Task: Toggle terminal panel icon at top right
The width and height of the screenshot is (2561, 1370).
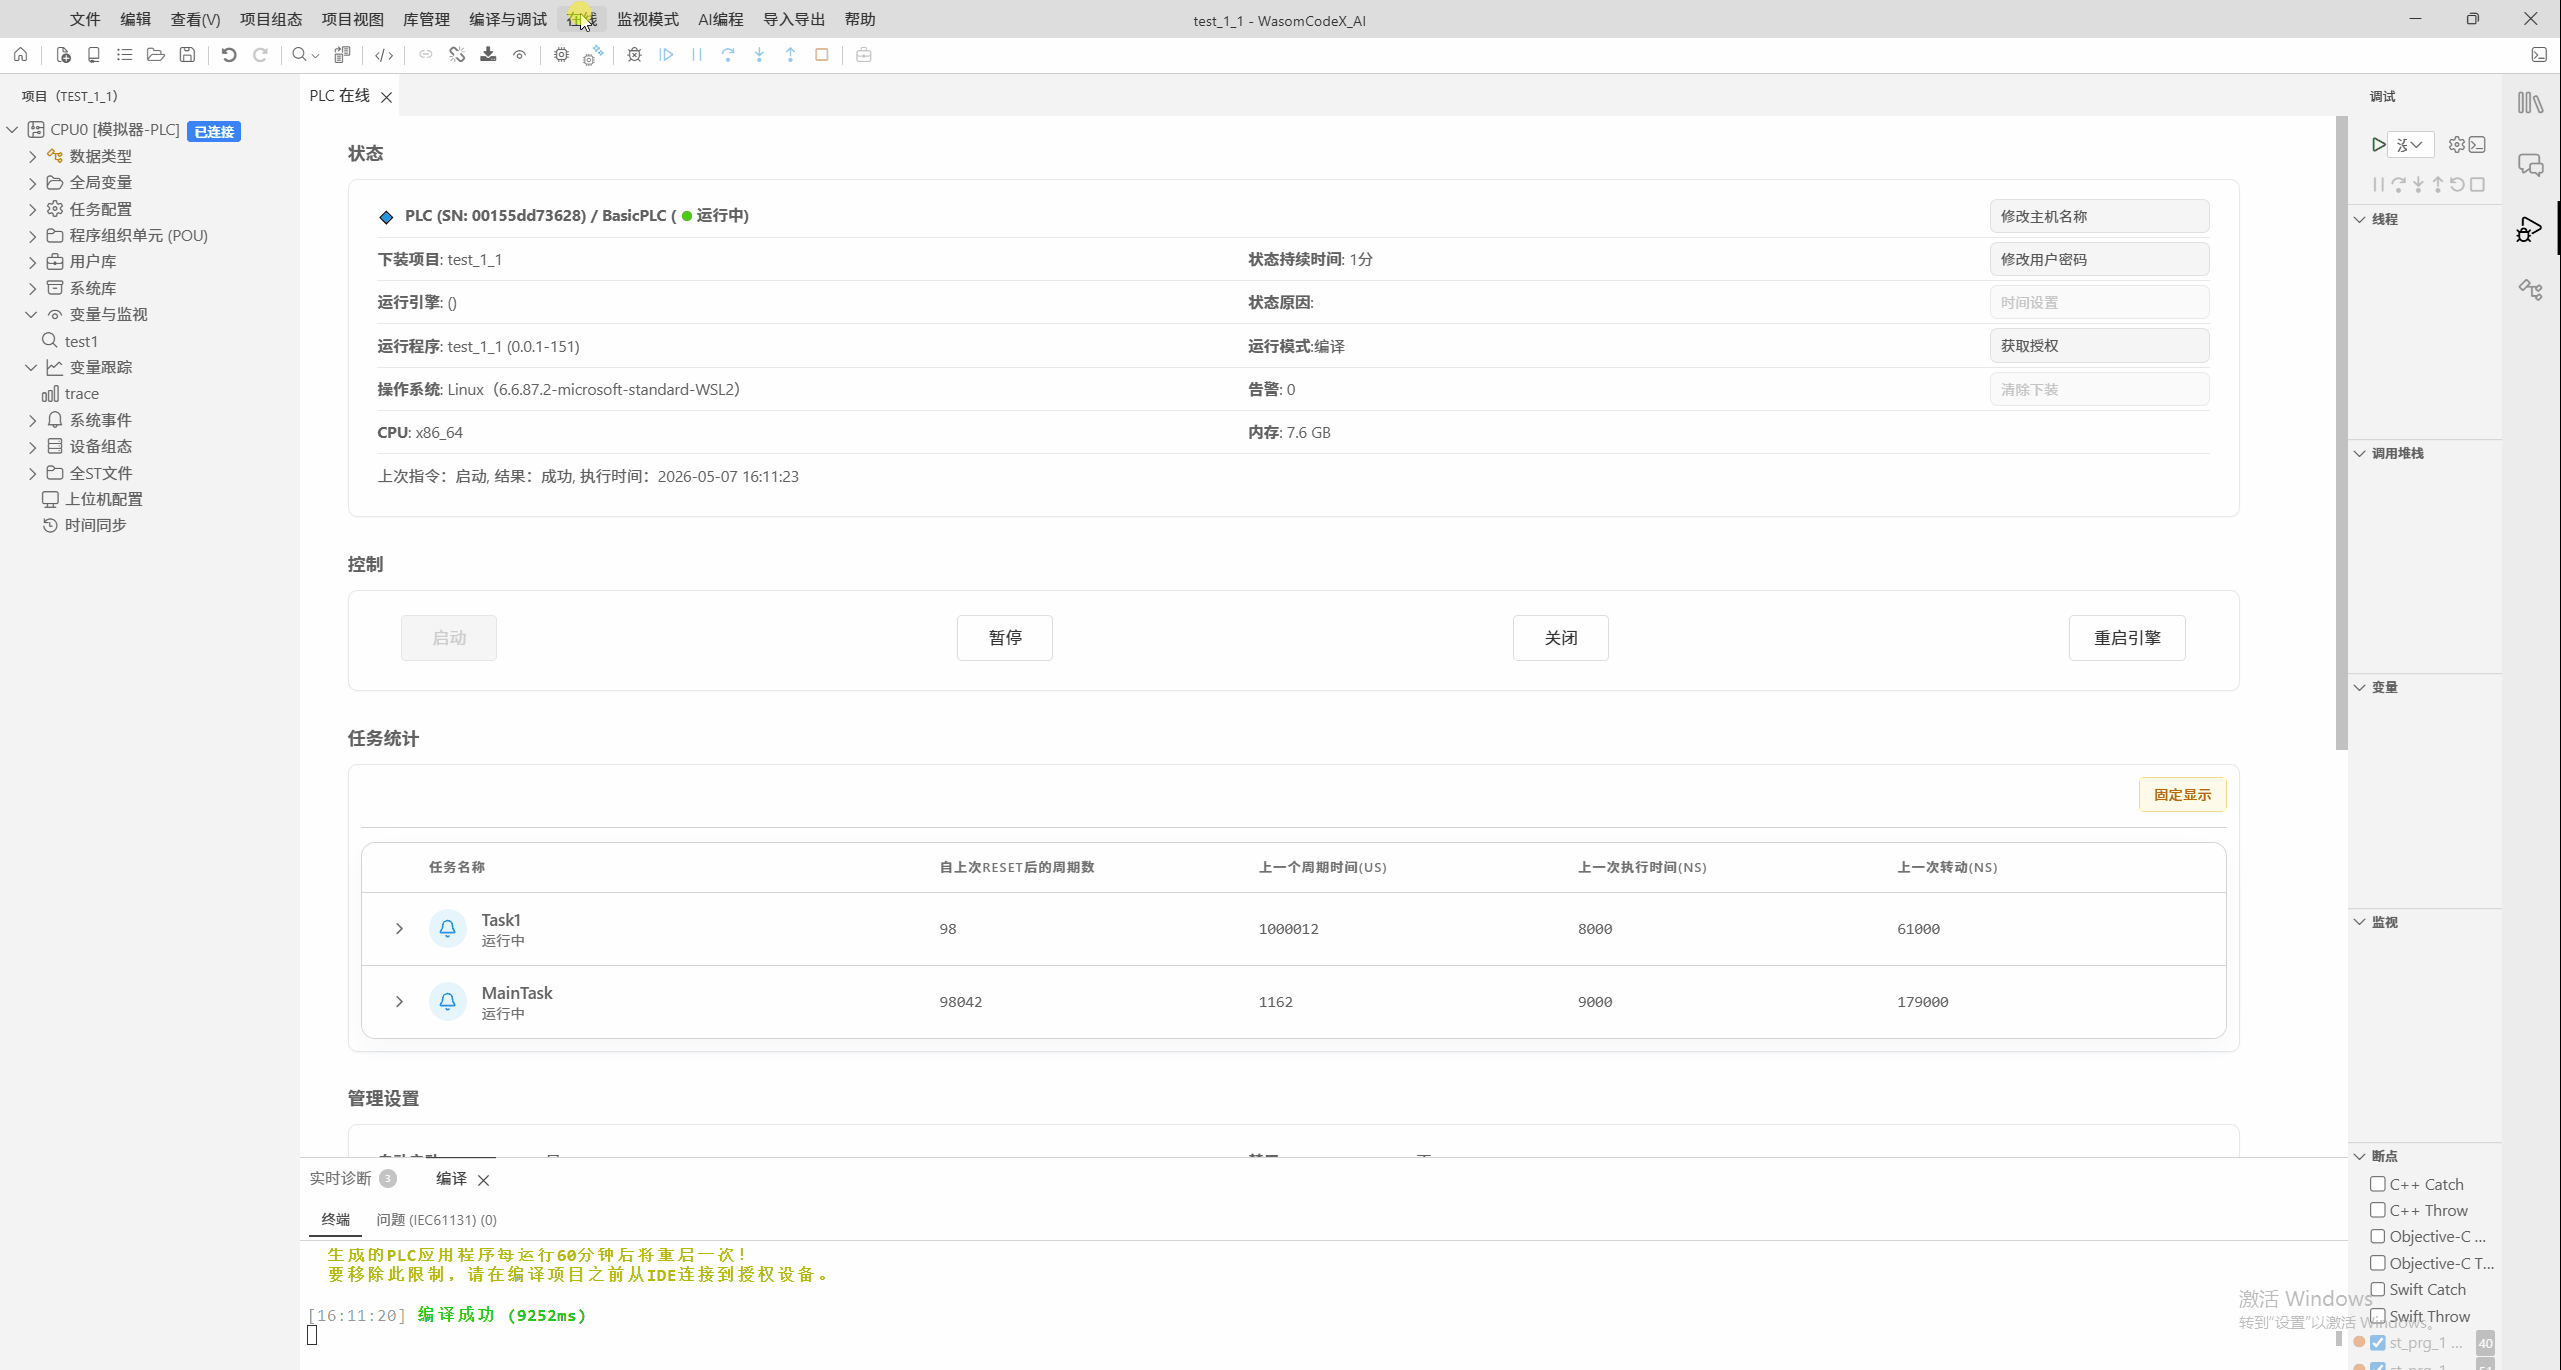Action: (2539, 55)
